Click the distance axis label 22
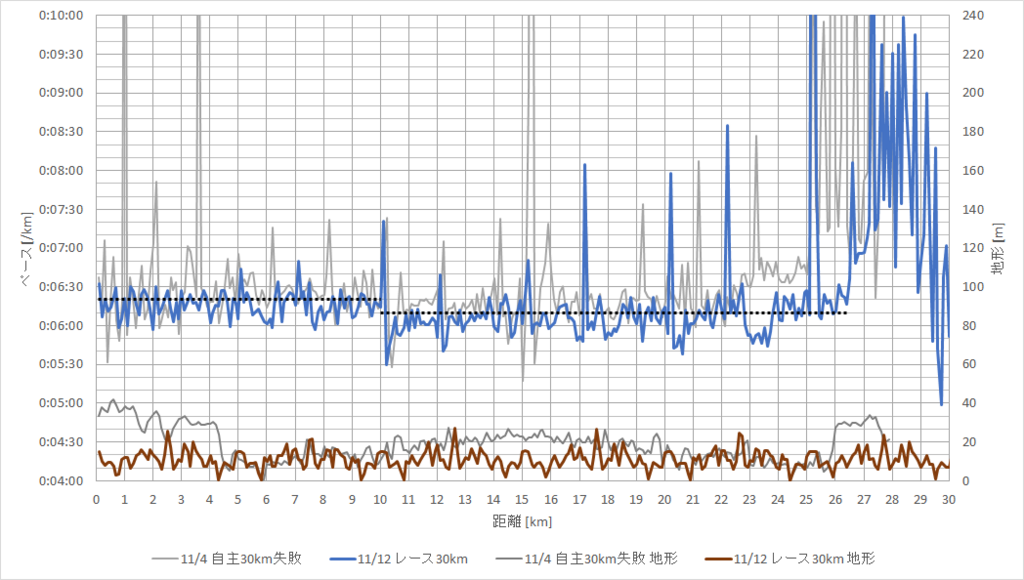 click(721, 500)
